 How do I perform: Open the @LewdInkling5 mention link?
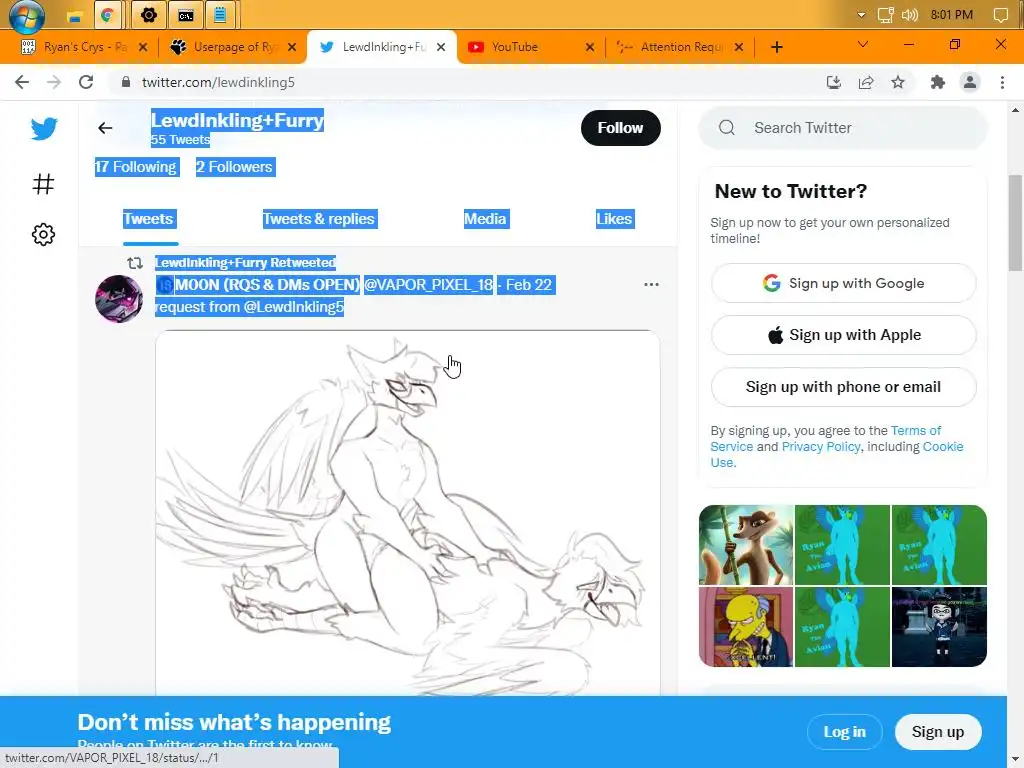click(294, 307)
